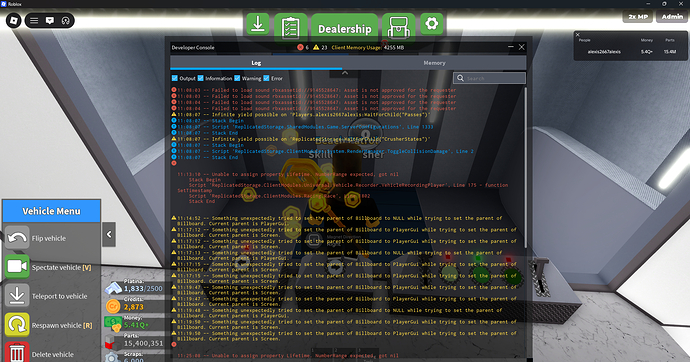
Task: Collapse the console filter row chevron
Action: [345, 73]
